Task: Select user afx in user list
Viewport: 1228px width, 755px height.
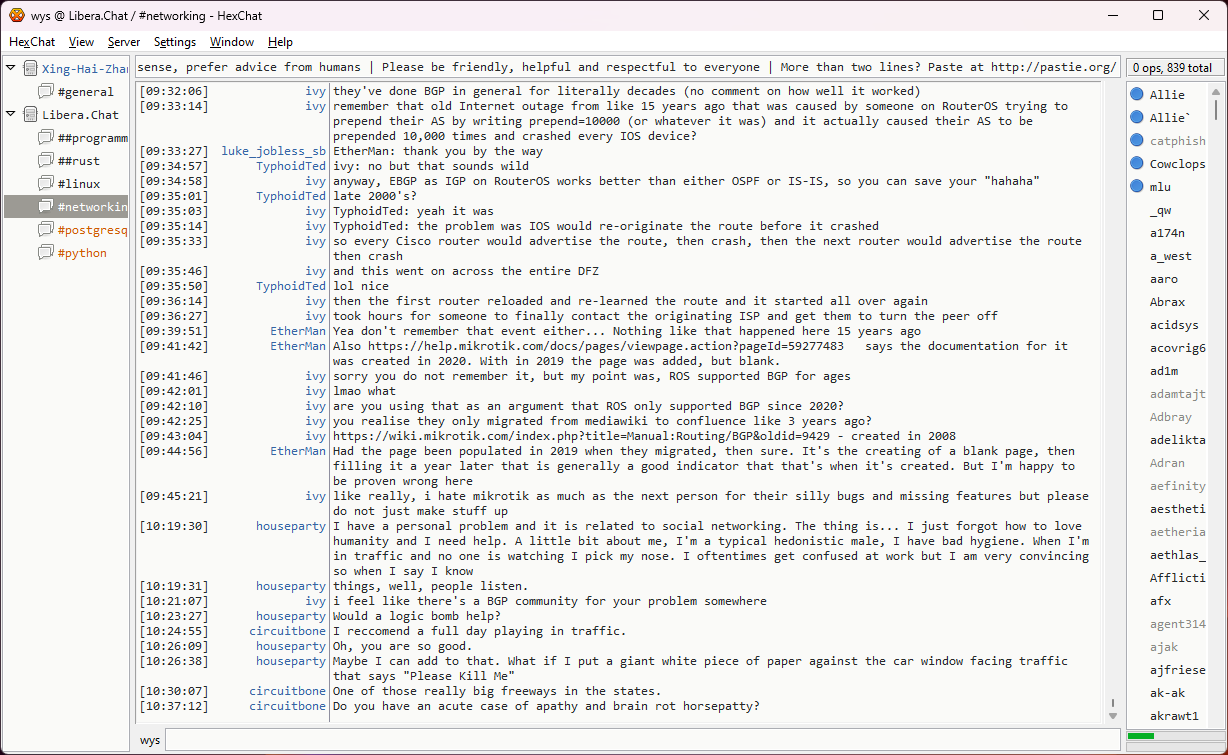Action: pos(1160,601)
